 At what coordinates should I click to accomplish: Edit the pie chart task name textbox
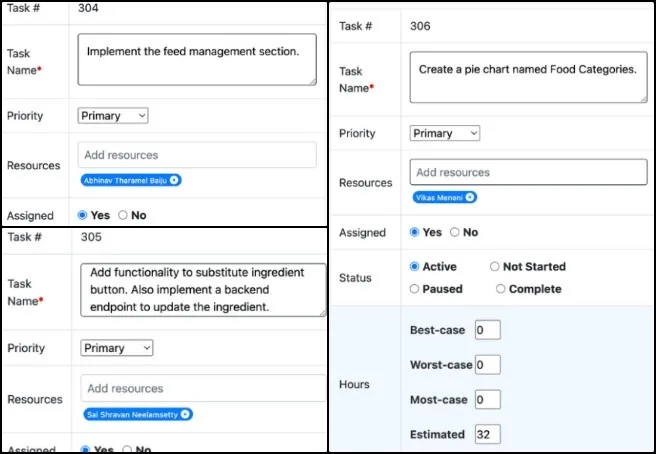pyautogui.click(x=528, y=78)
